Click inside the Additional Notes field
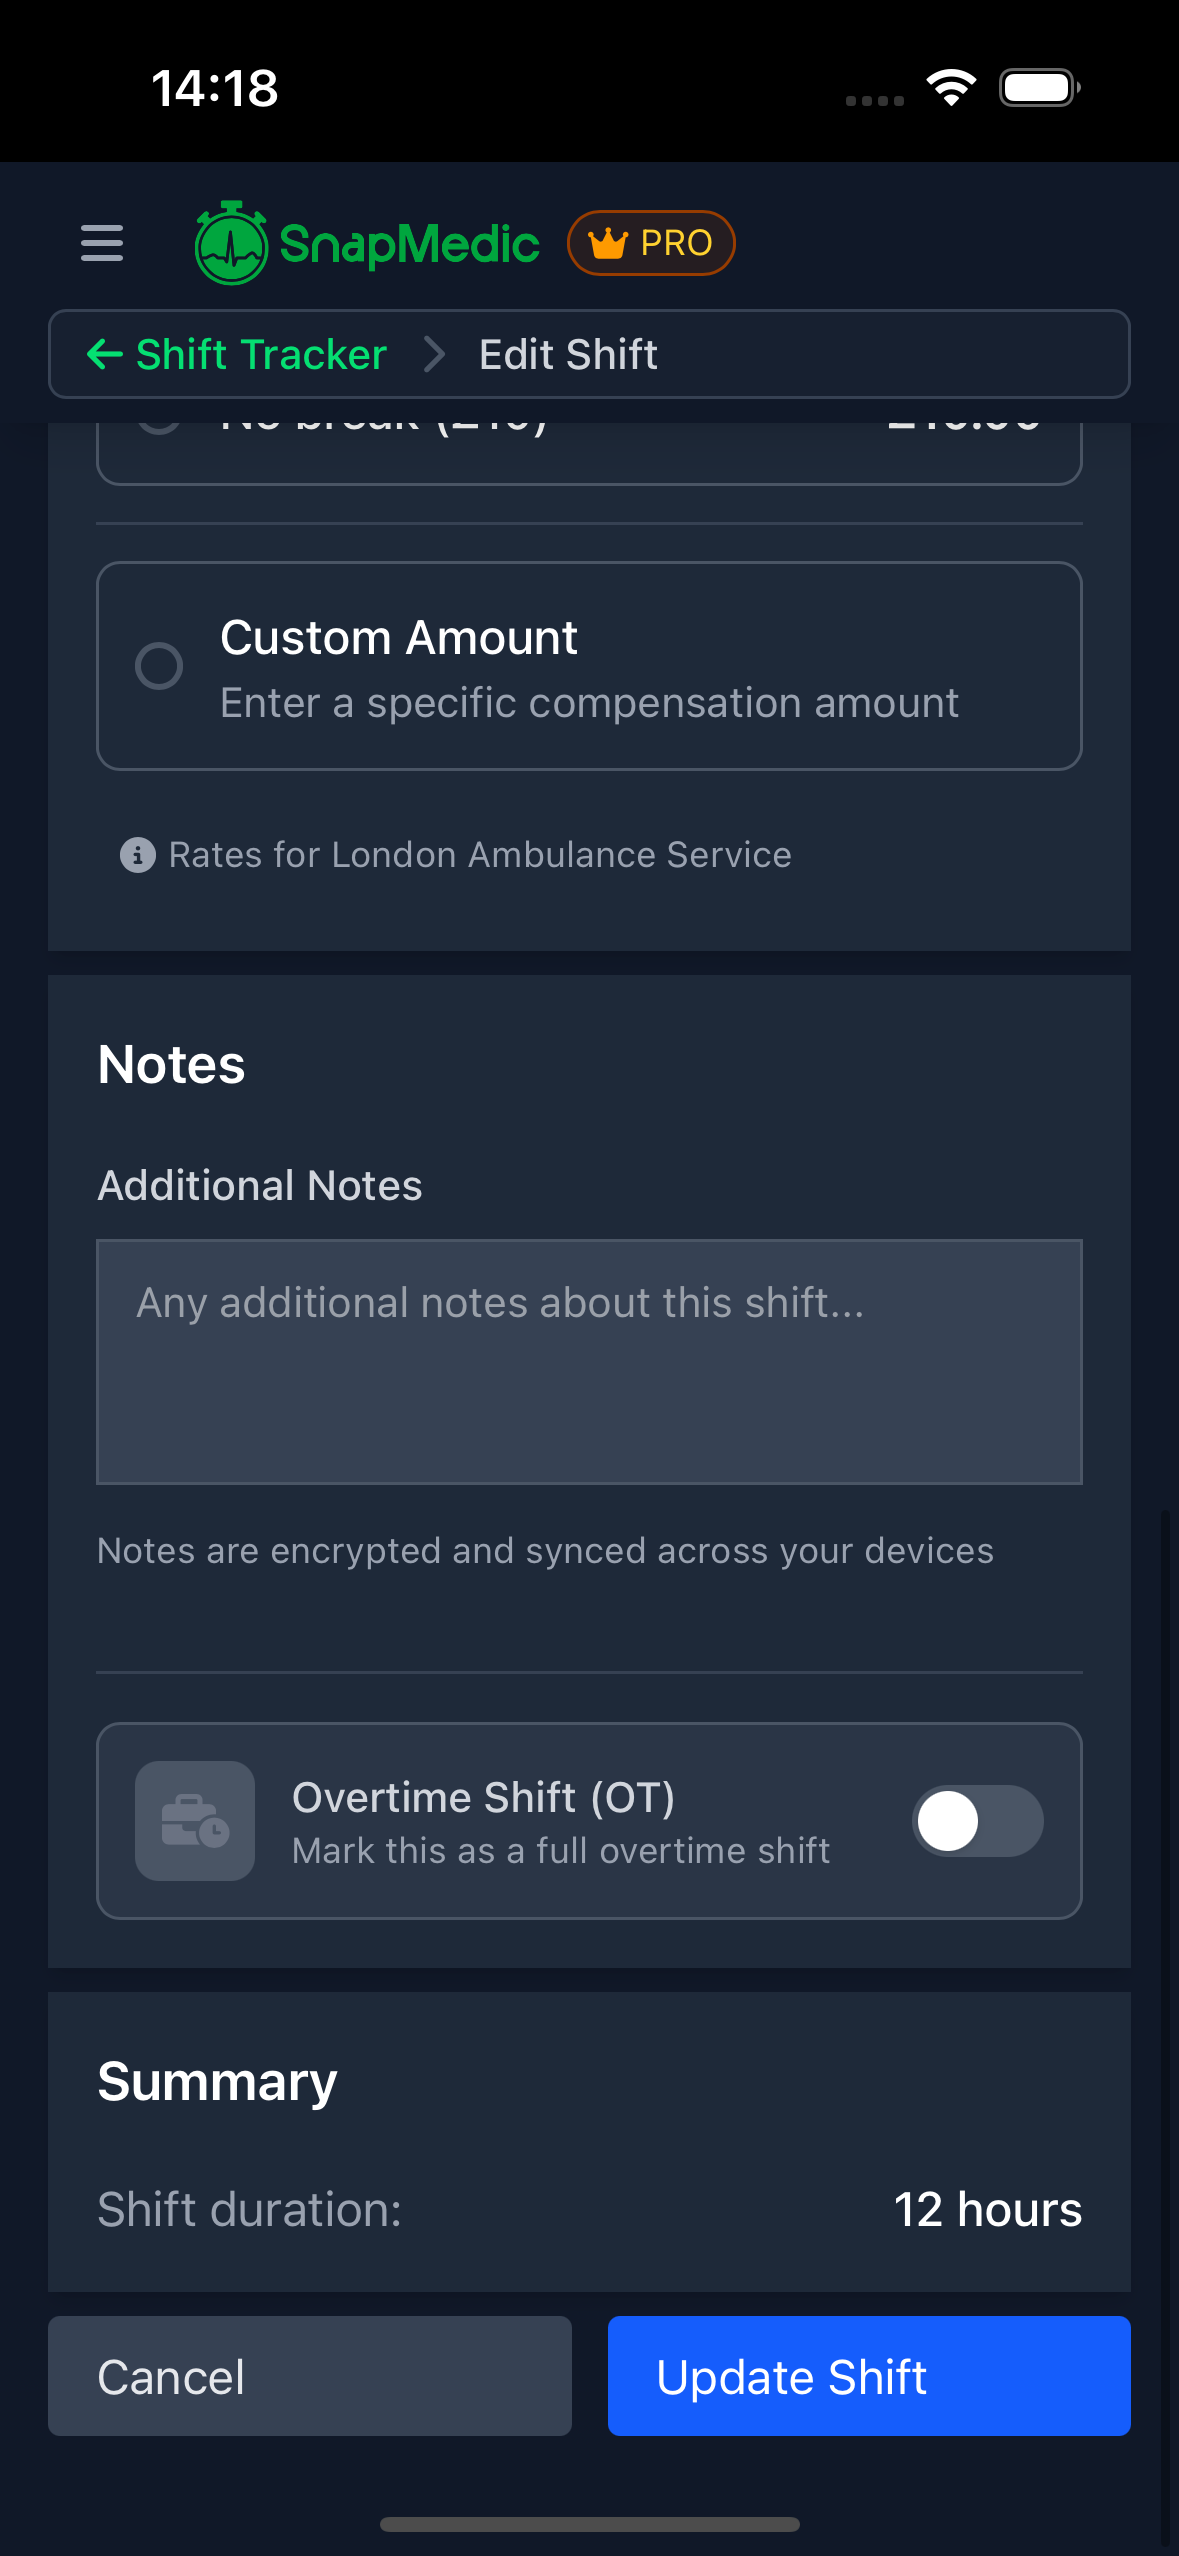Viewport: 1179px width, 2556px height. pyautogui.click(x=589, y=1360)
